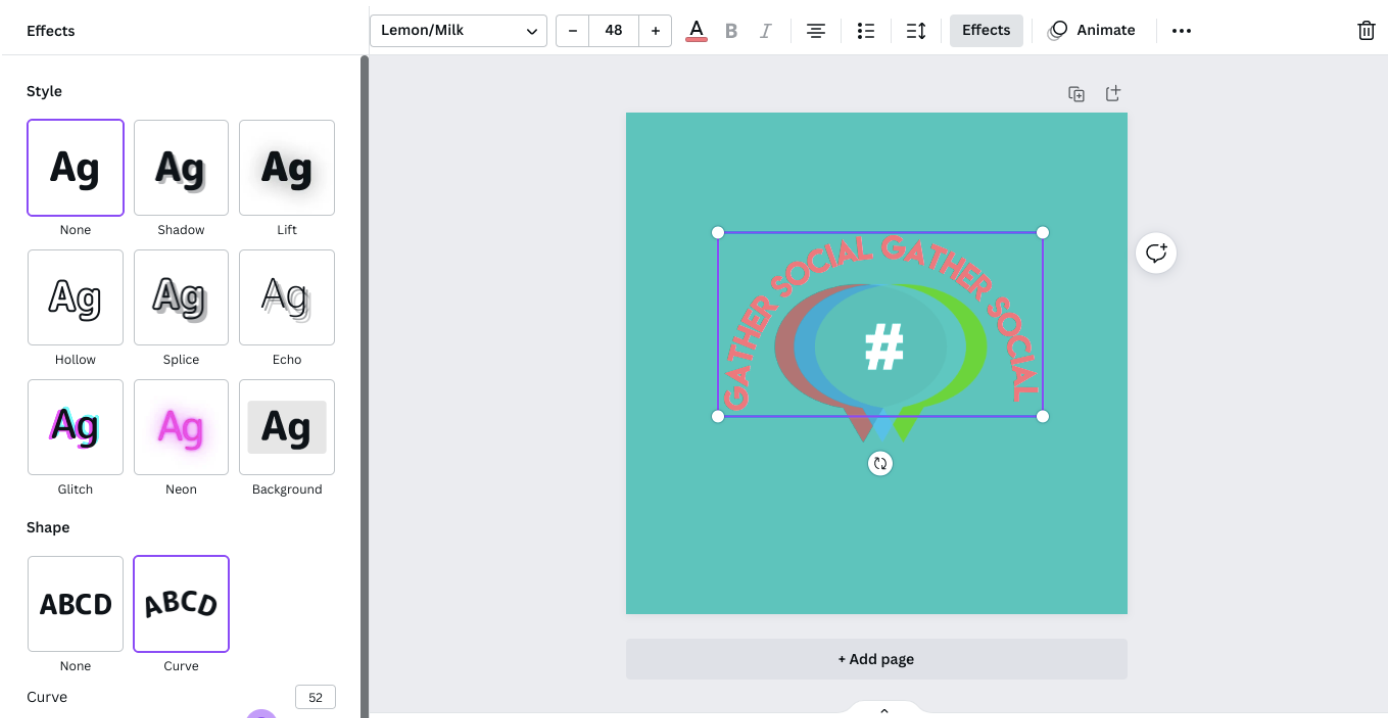Apply the Echo text style

point(287,298)
